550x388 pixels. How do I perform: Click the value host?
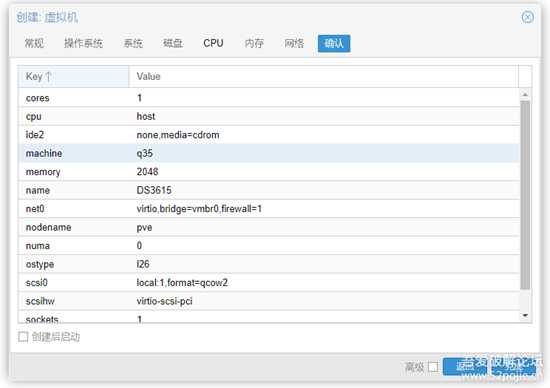coord(146,116)
